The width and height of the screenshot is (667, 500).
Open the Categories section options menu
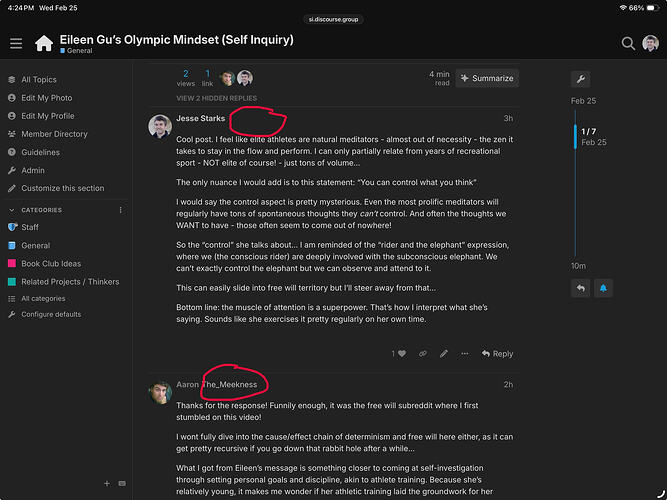point(121,210)
